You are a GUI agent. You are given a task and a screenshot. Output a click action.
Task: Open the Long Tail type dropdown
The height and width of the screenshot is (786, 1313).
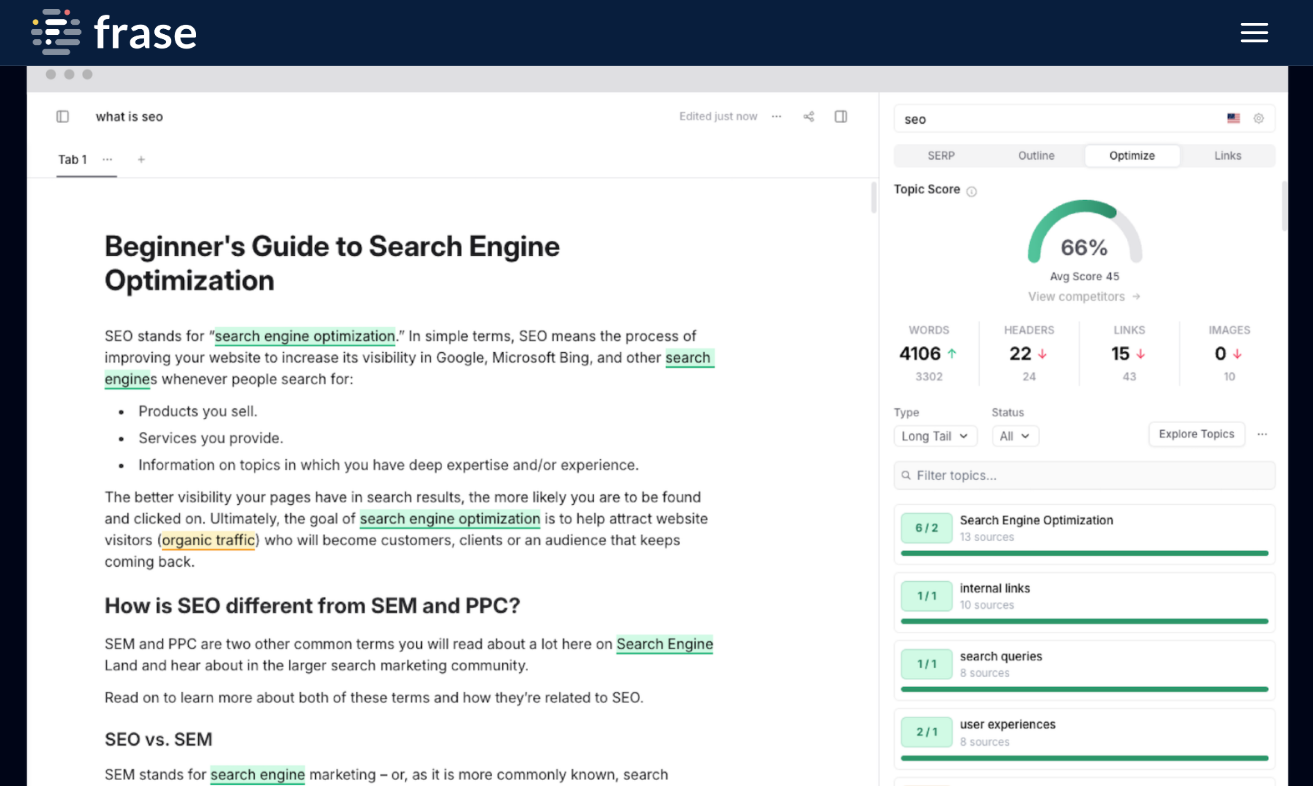(935, 436)
